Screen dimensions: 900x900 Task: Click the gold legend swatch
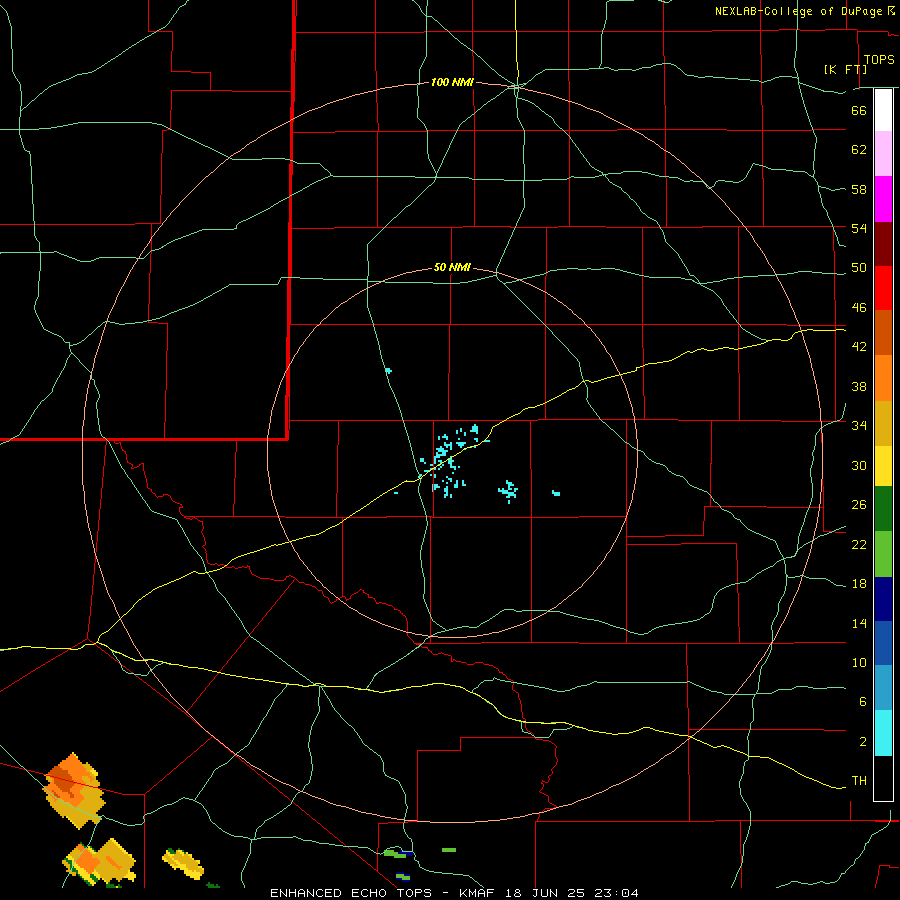pos(883,423)
